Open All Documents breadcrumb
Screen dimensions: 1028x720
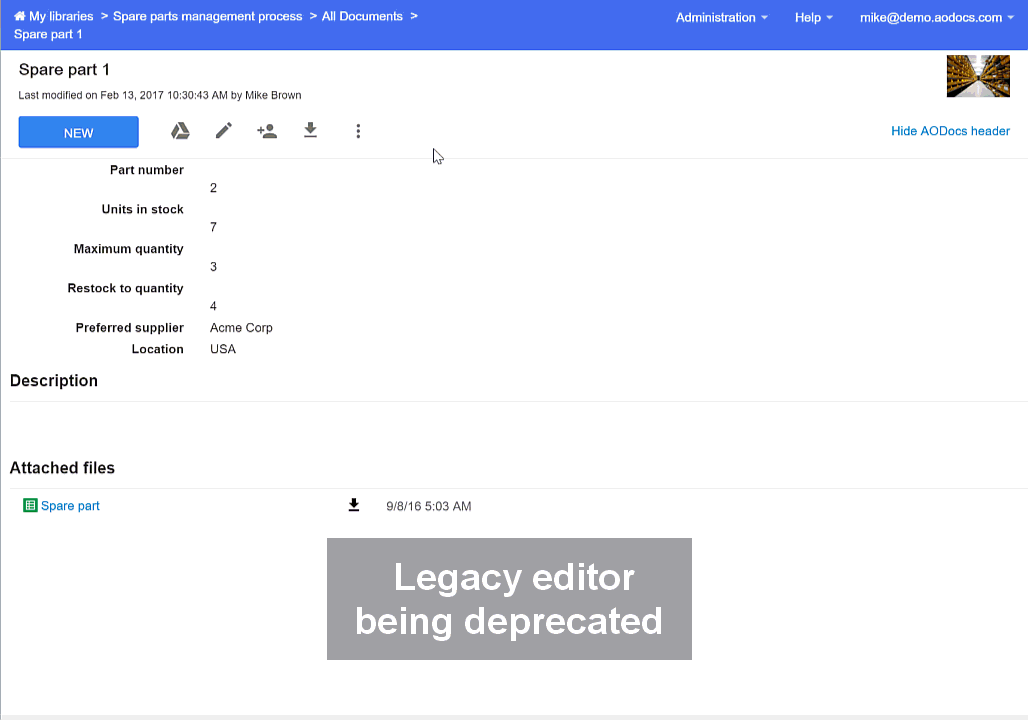362,16
